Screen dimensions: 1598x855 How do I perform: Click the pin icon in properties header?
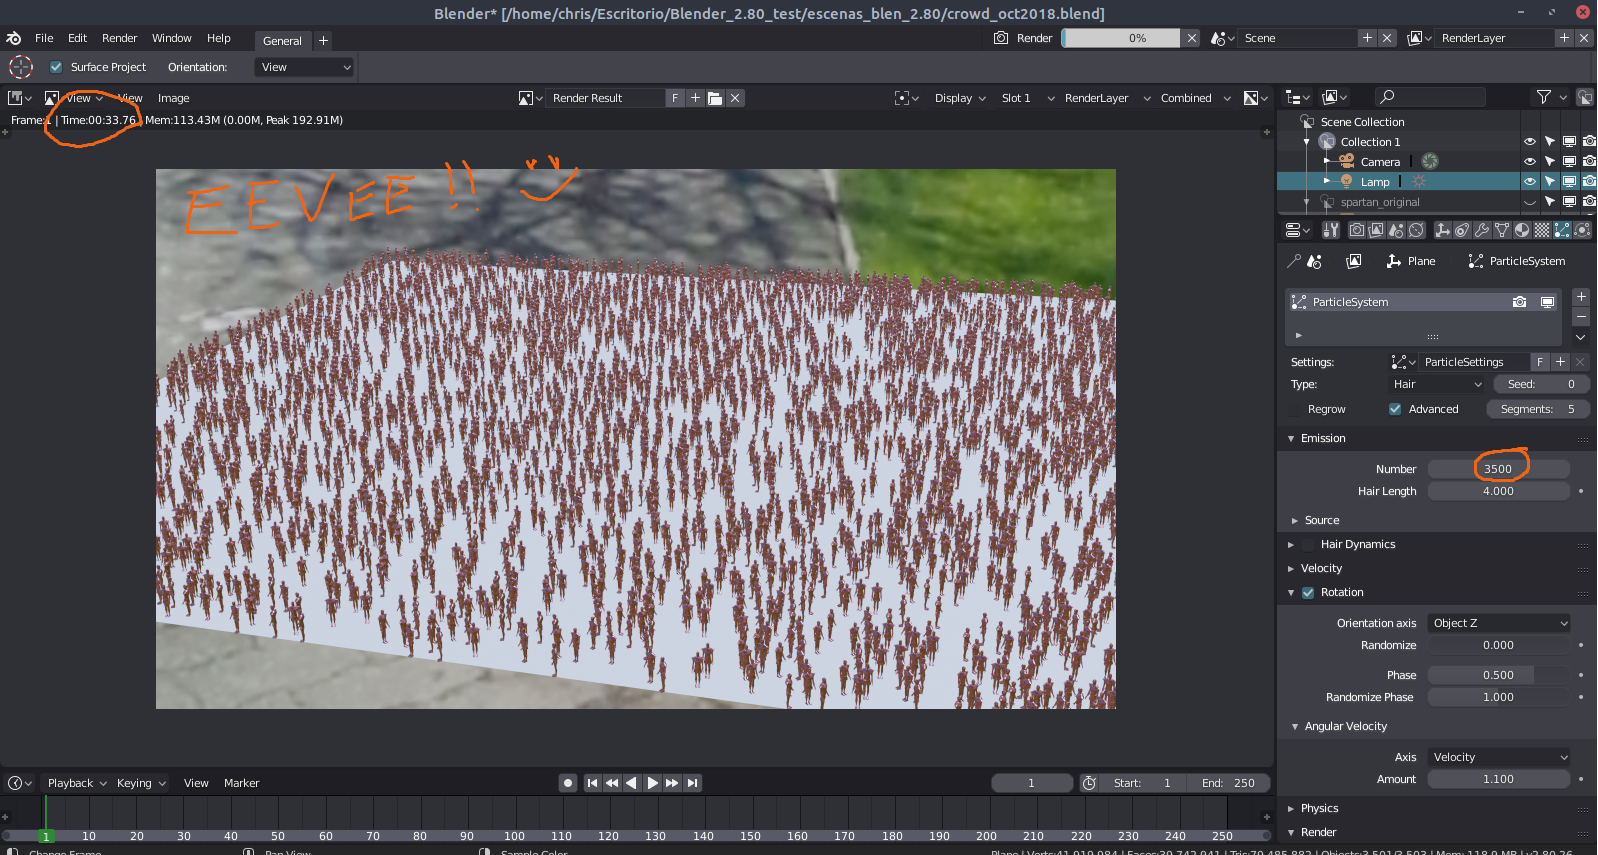pyautogui.click(x=1294, y=261)
